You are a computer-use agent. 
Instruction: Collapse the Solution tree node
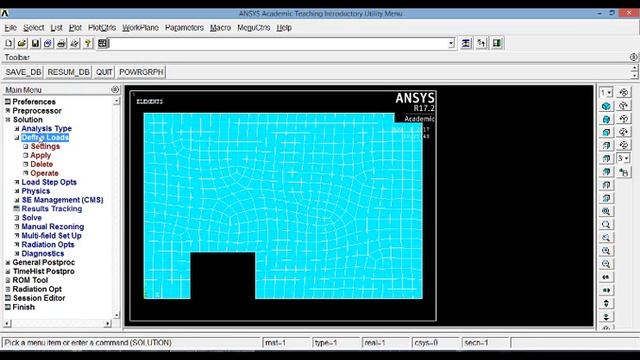point(8,120)
